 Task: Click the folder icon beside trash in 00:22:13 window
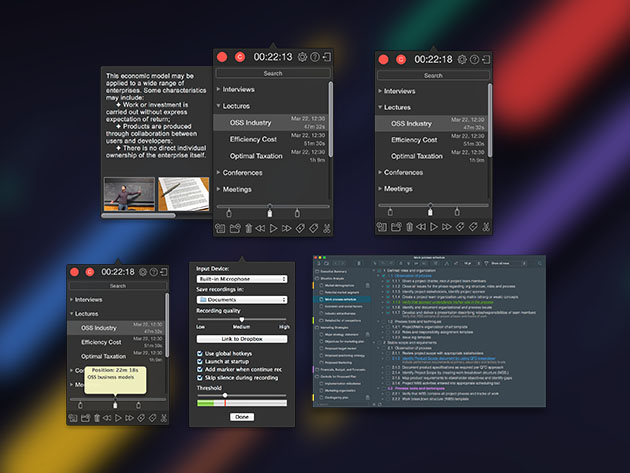tap(235, 229)
